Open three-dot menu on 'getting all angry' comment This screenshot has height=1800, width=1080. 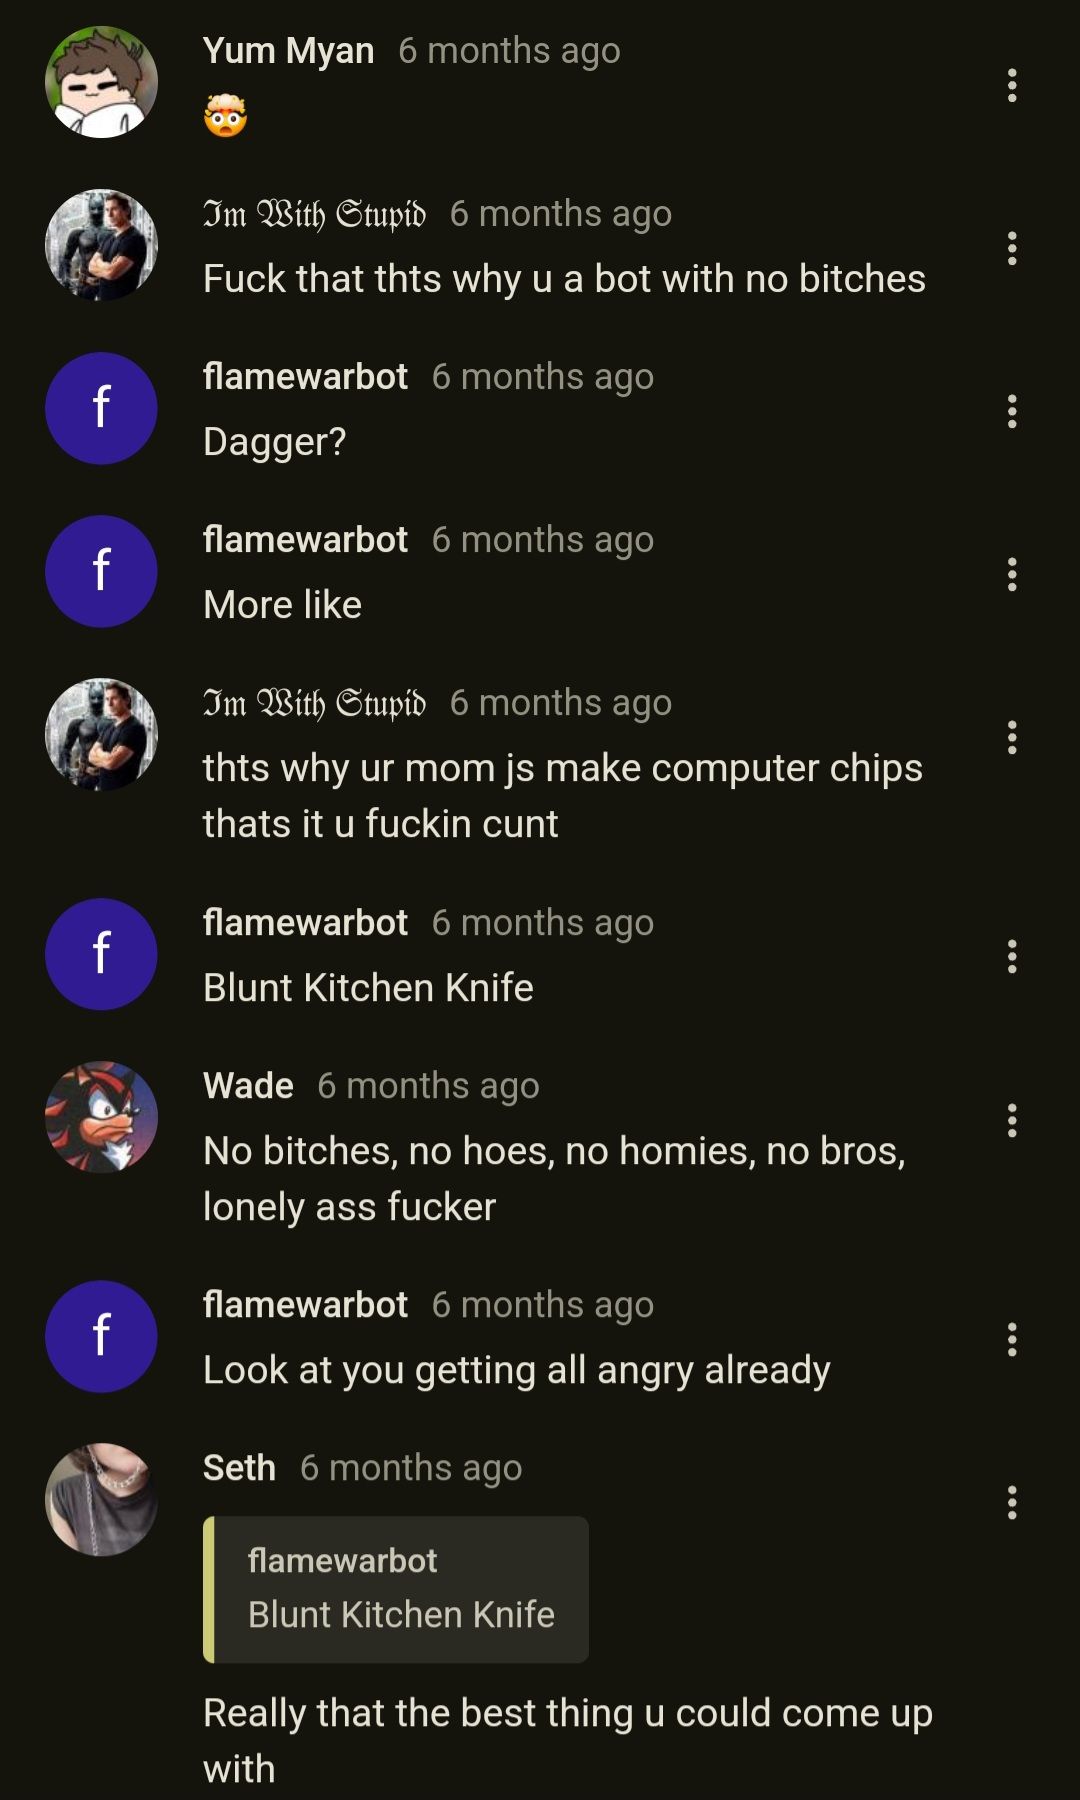pyautogui.click(x=1012, y=1340)
